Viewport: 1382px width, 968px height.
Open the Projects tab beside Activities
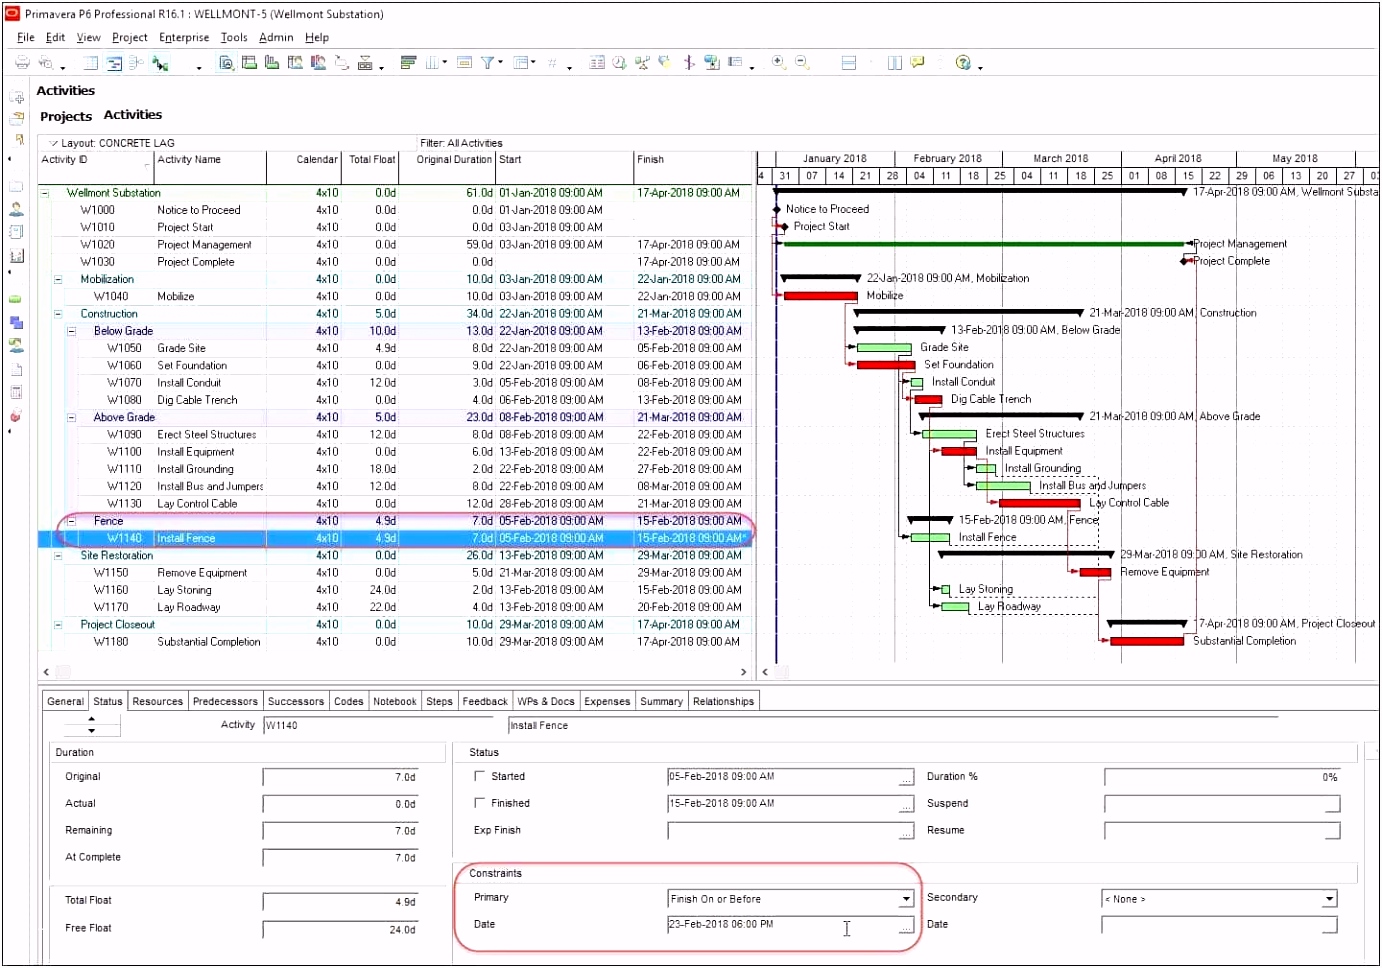coord(66,117)
